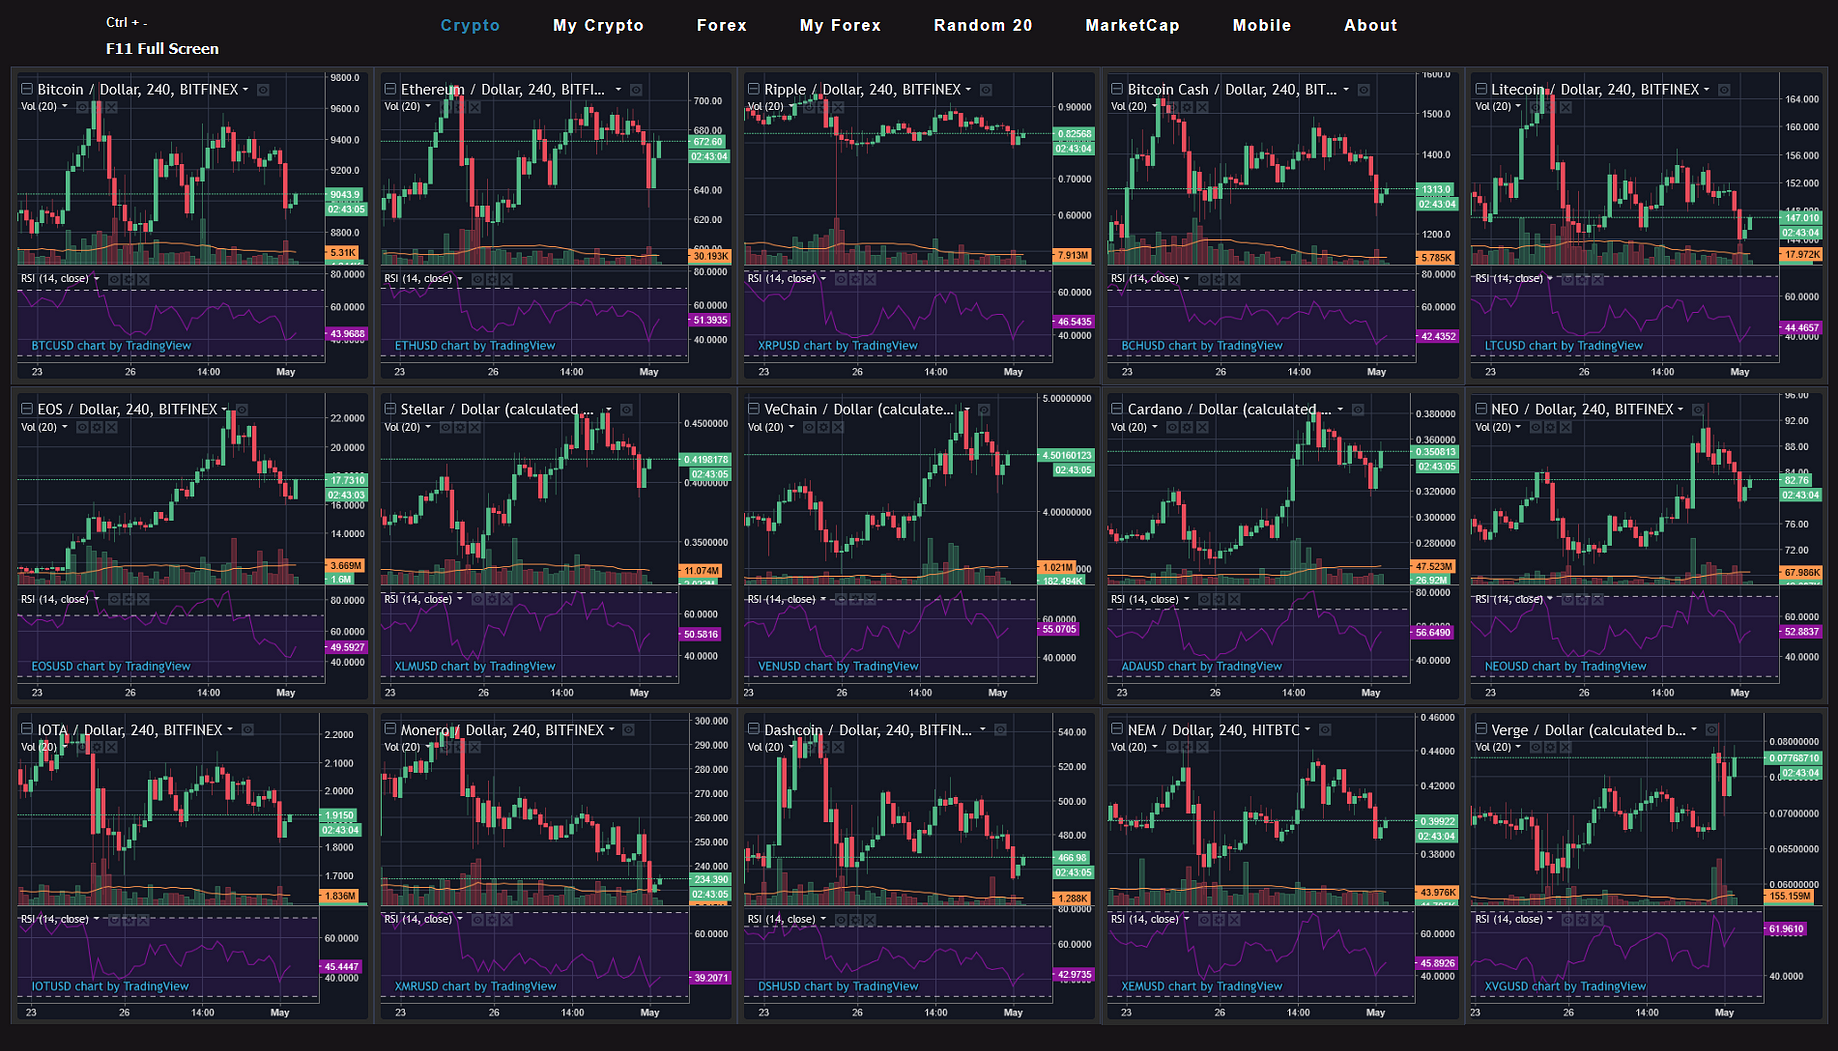Screen dimensions: 1838x1051
Task: Hide the Monero price series with its eye icon
Action: pos(629,730)
